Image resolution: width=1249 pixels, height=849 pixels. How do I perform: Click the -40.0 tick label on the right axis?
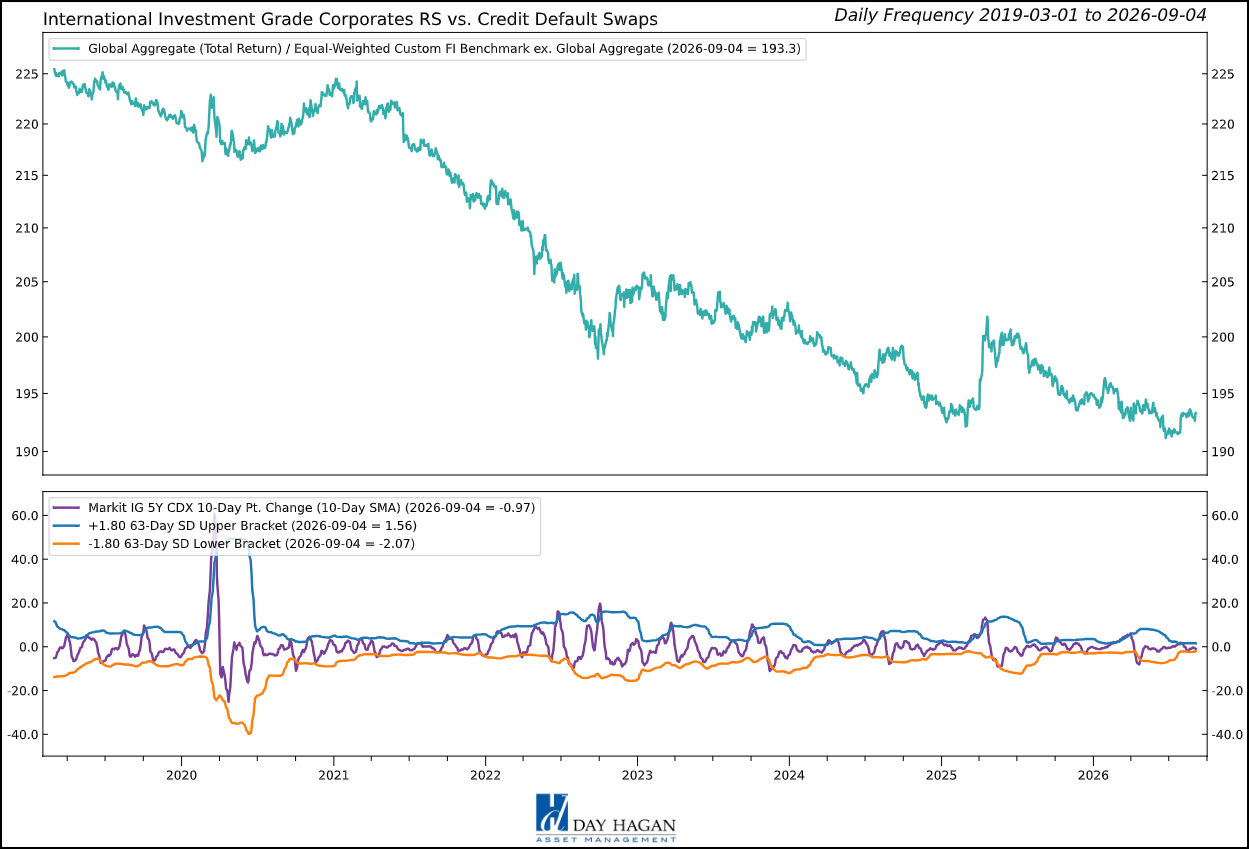(x=1229, y=735)
